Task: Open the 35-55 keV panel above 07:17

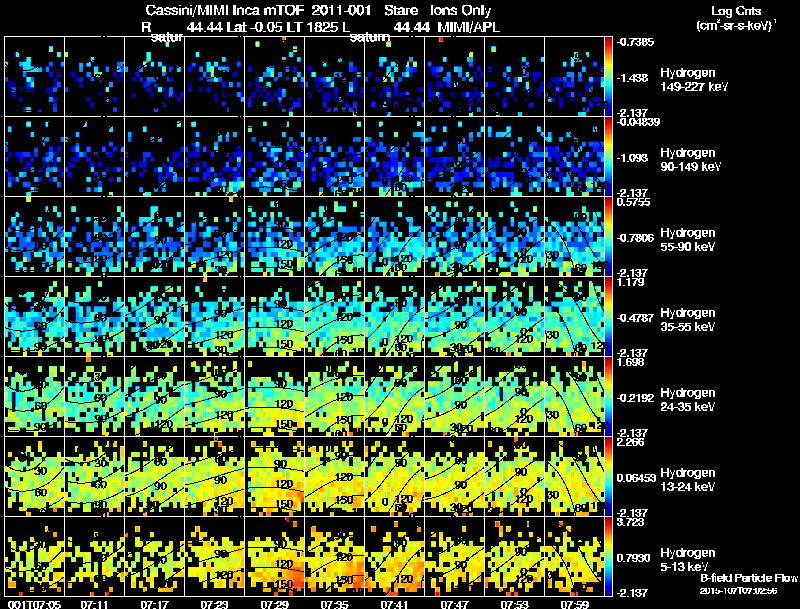Action: pos(155,316)
